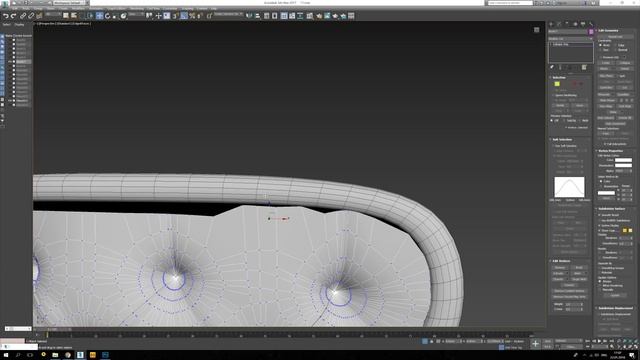Click the purple object color swatch
This screenshot has height=360, width=640.
(591, 31)
